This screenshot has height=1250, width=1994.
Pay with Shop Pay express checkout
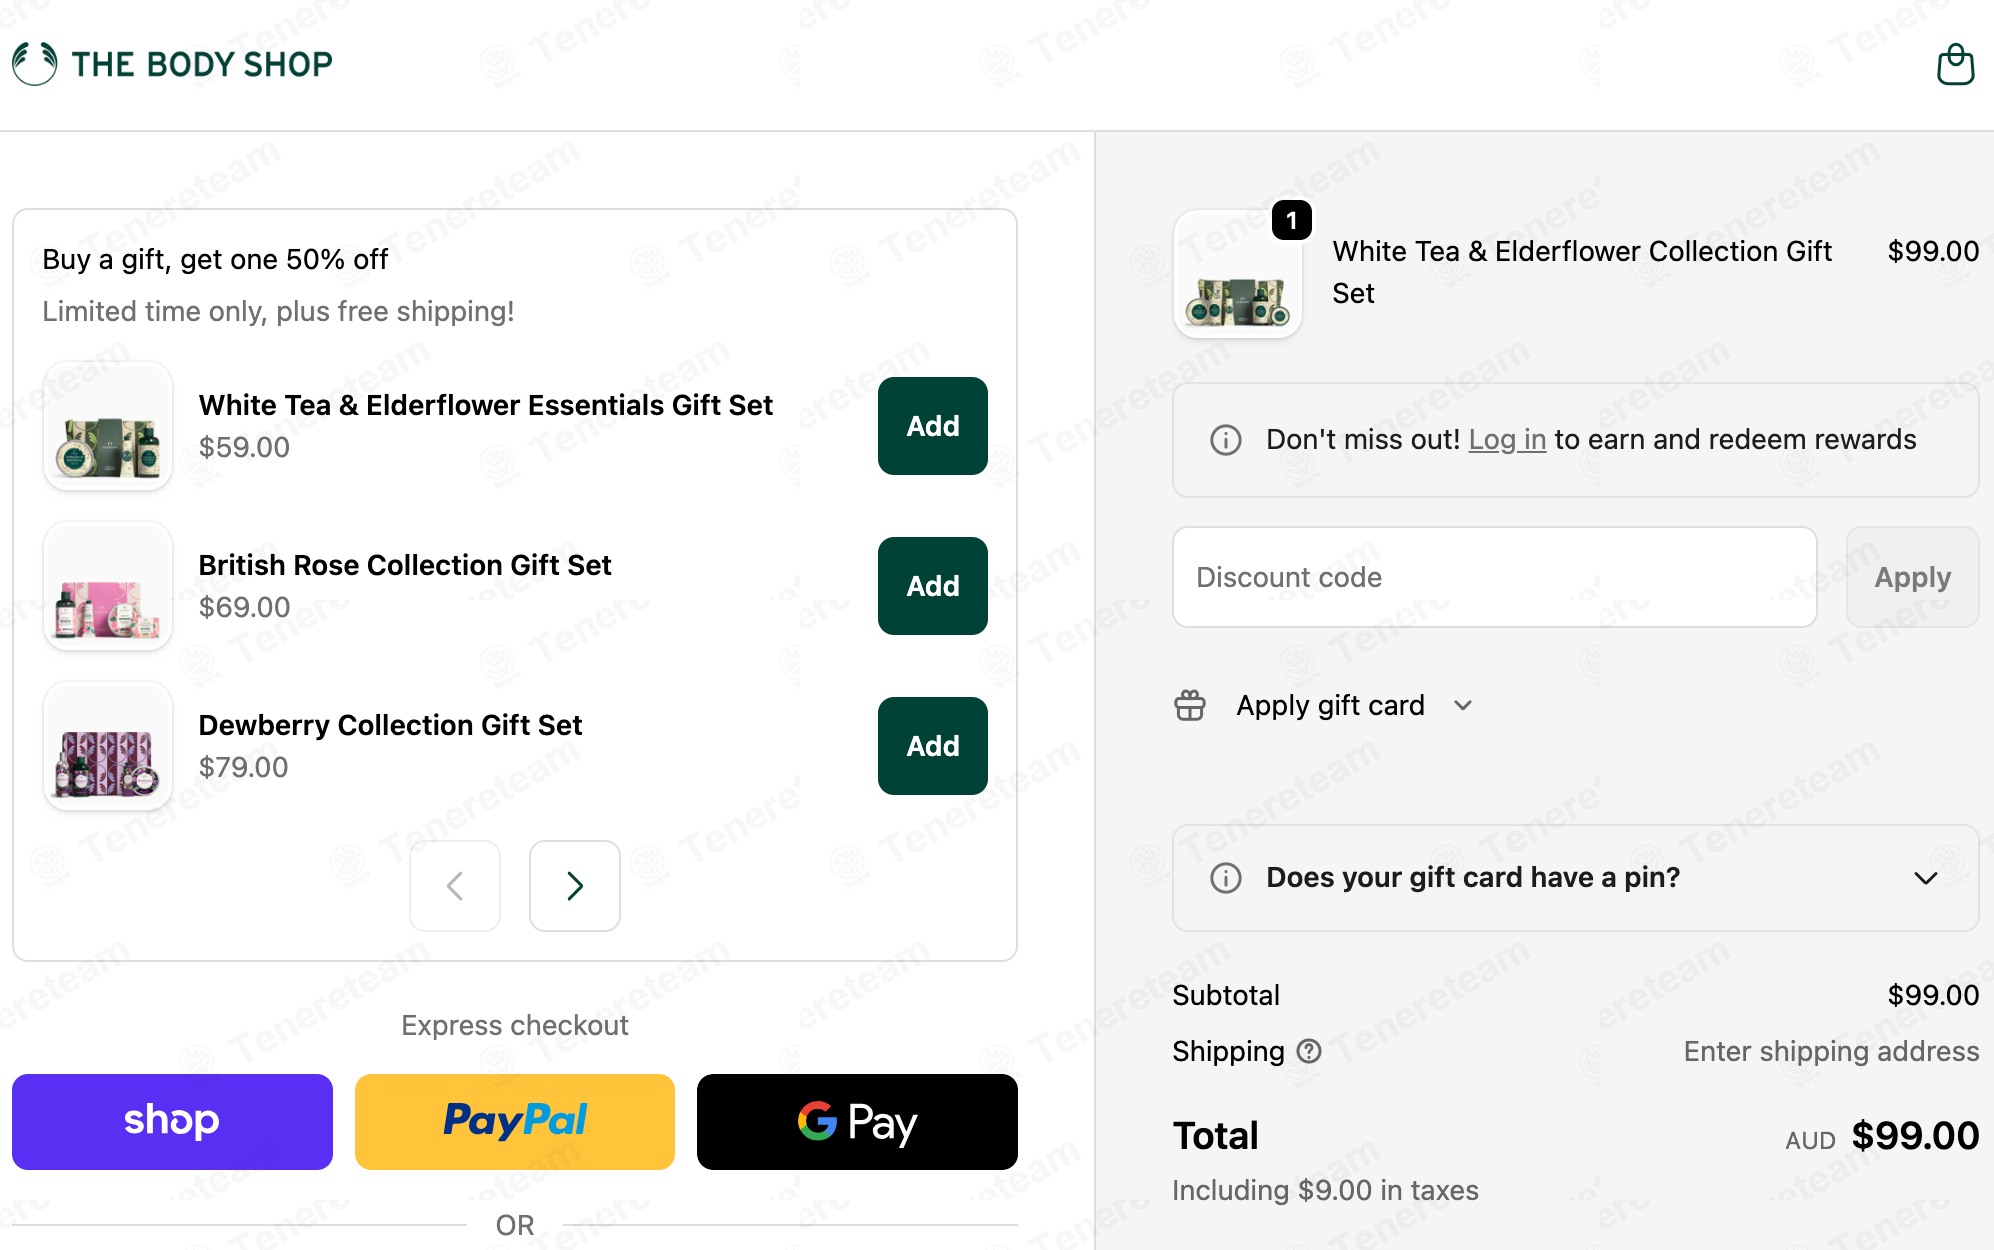pyautogui.click(x=172, y=1122)
